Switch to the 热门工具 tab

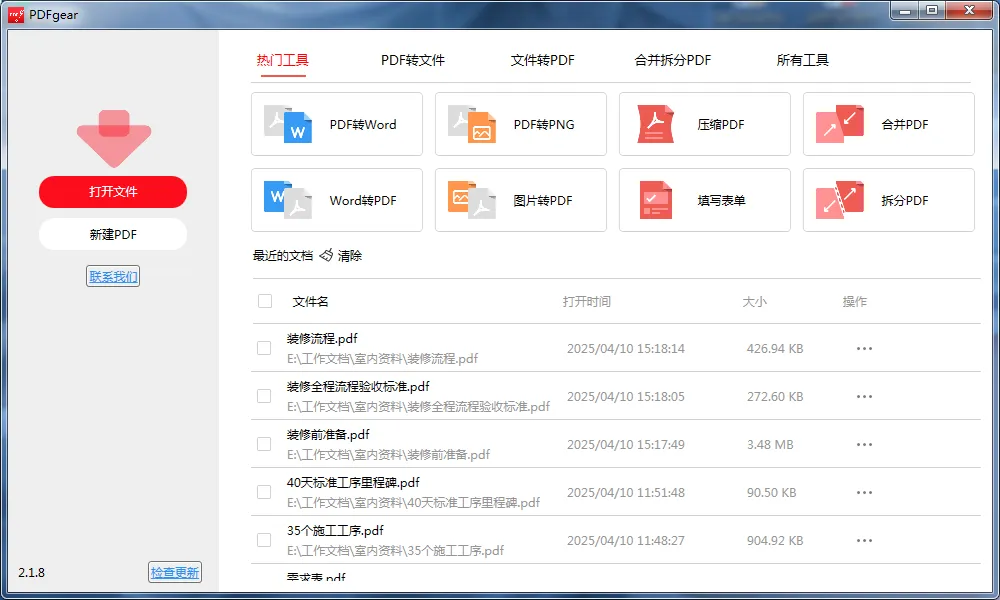[283, 61]
